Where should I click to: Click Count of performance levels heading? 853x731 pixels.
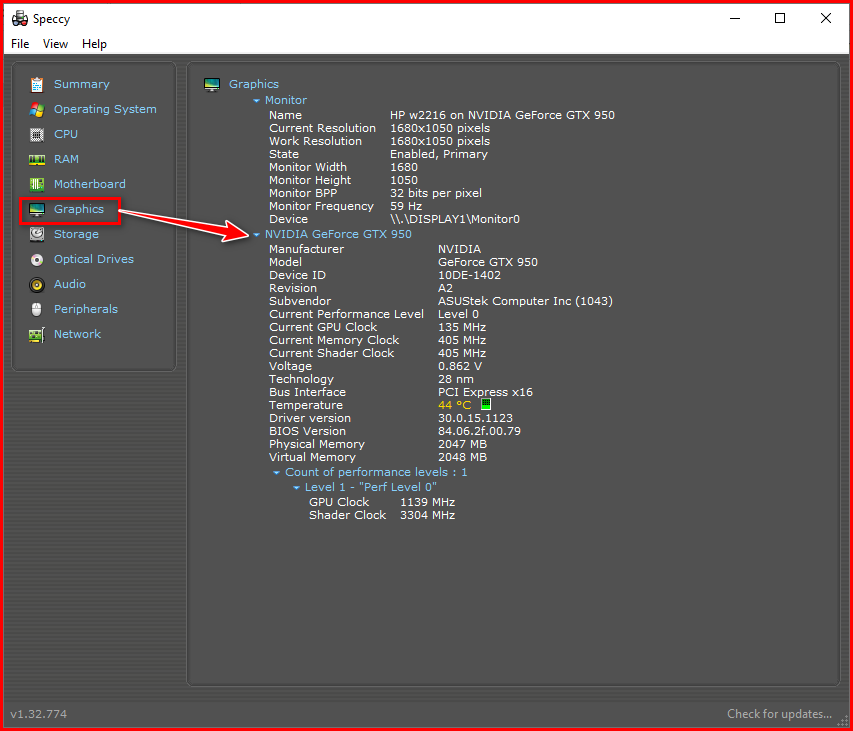pyautogui.click(x=376, y=472)
